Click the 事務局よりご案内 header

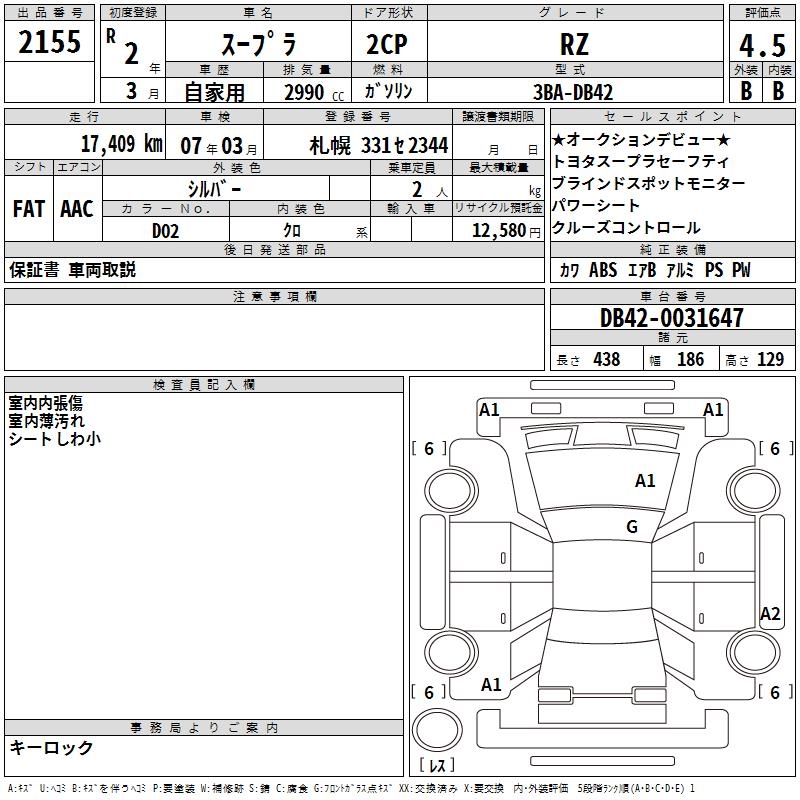click(204, 728)
